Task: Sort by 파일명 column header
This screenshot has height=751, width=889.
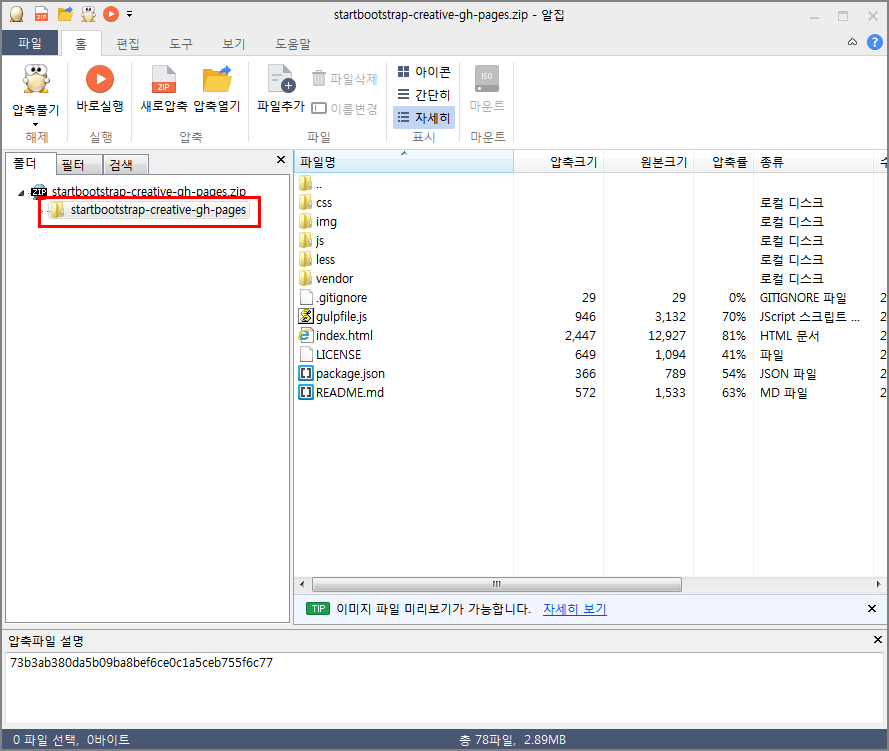Action: [404, 162]
